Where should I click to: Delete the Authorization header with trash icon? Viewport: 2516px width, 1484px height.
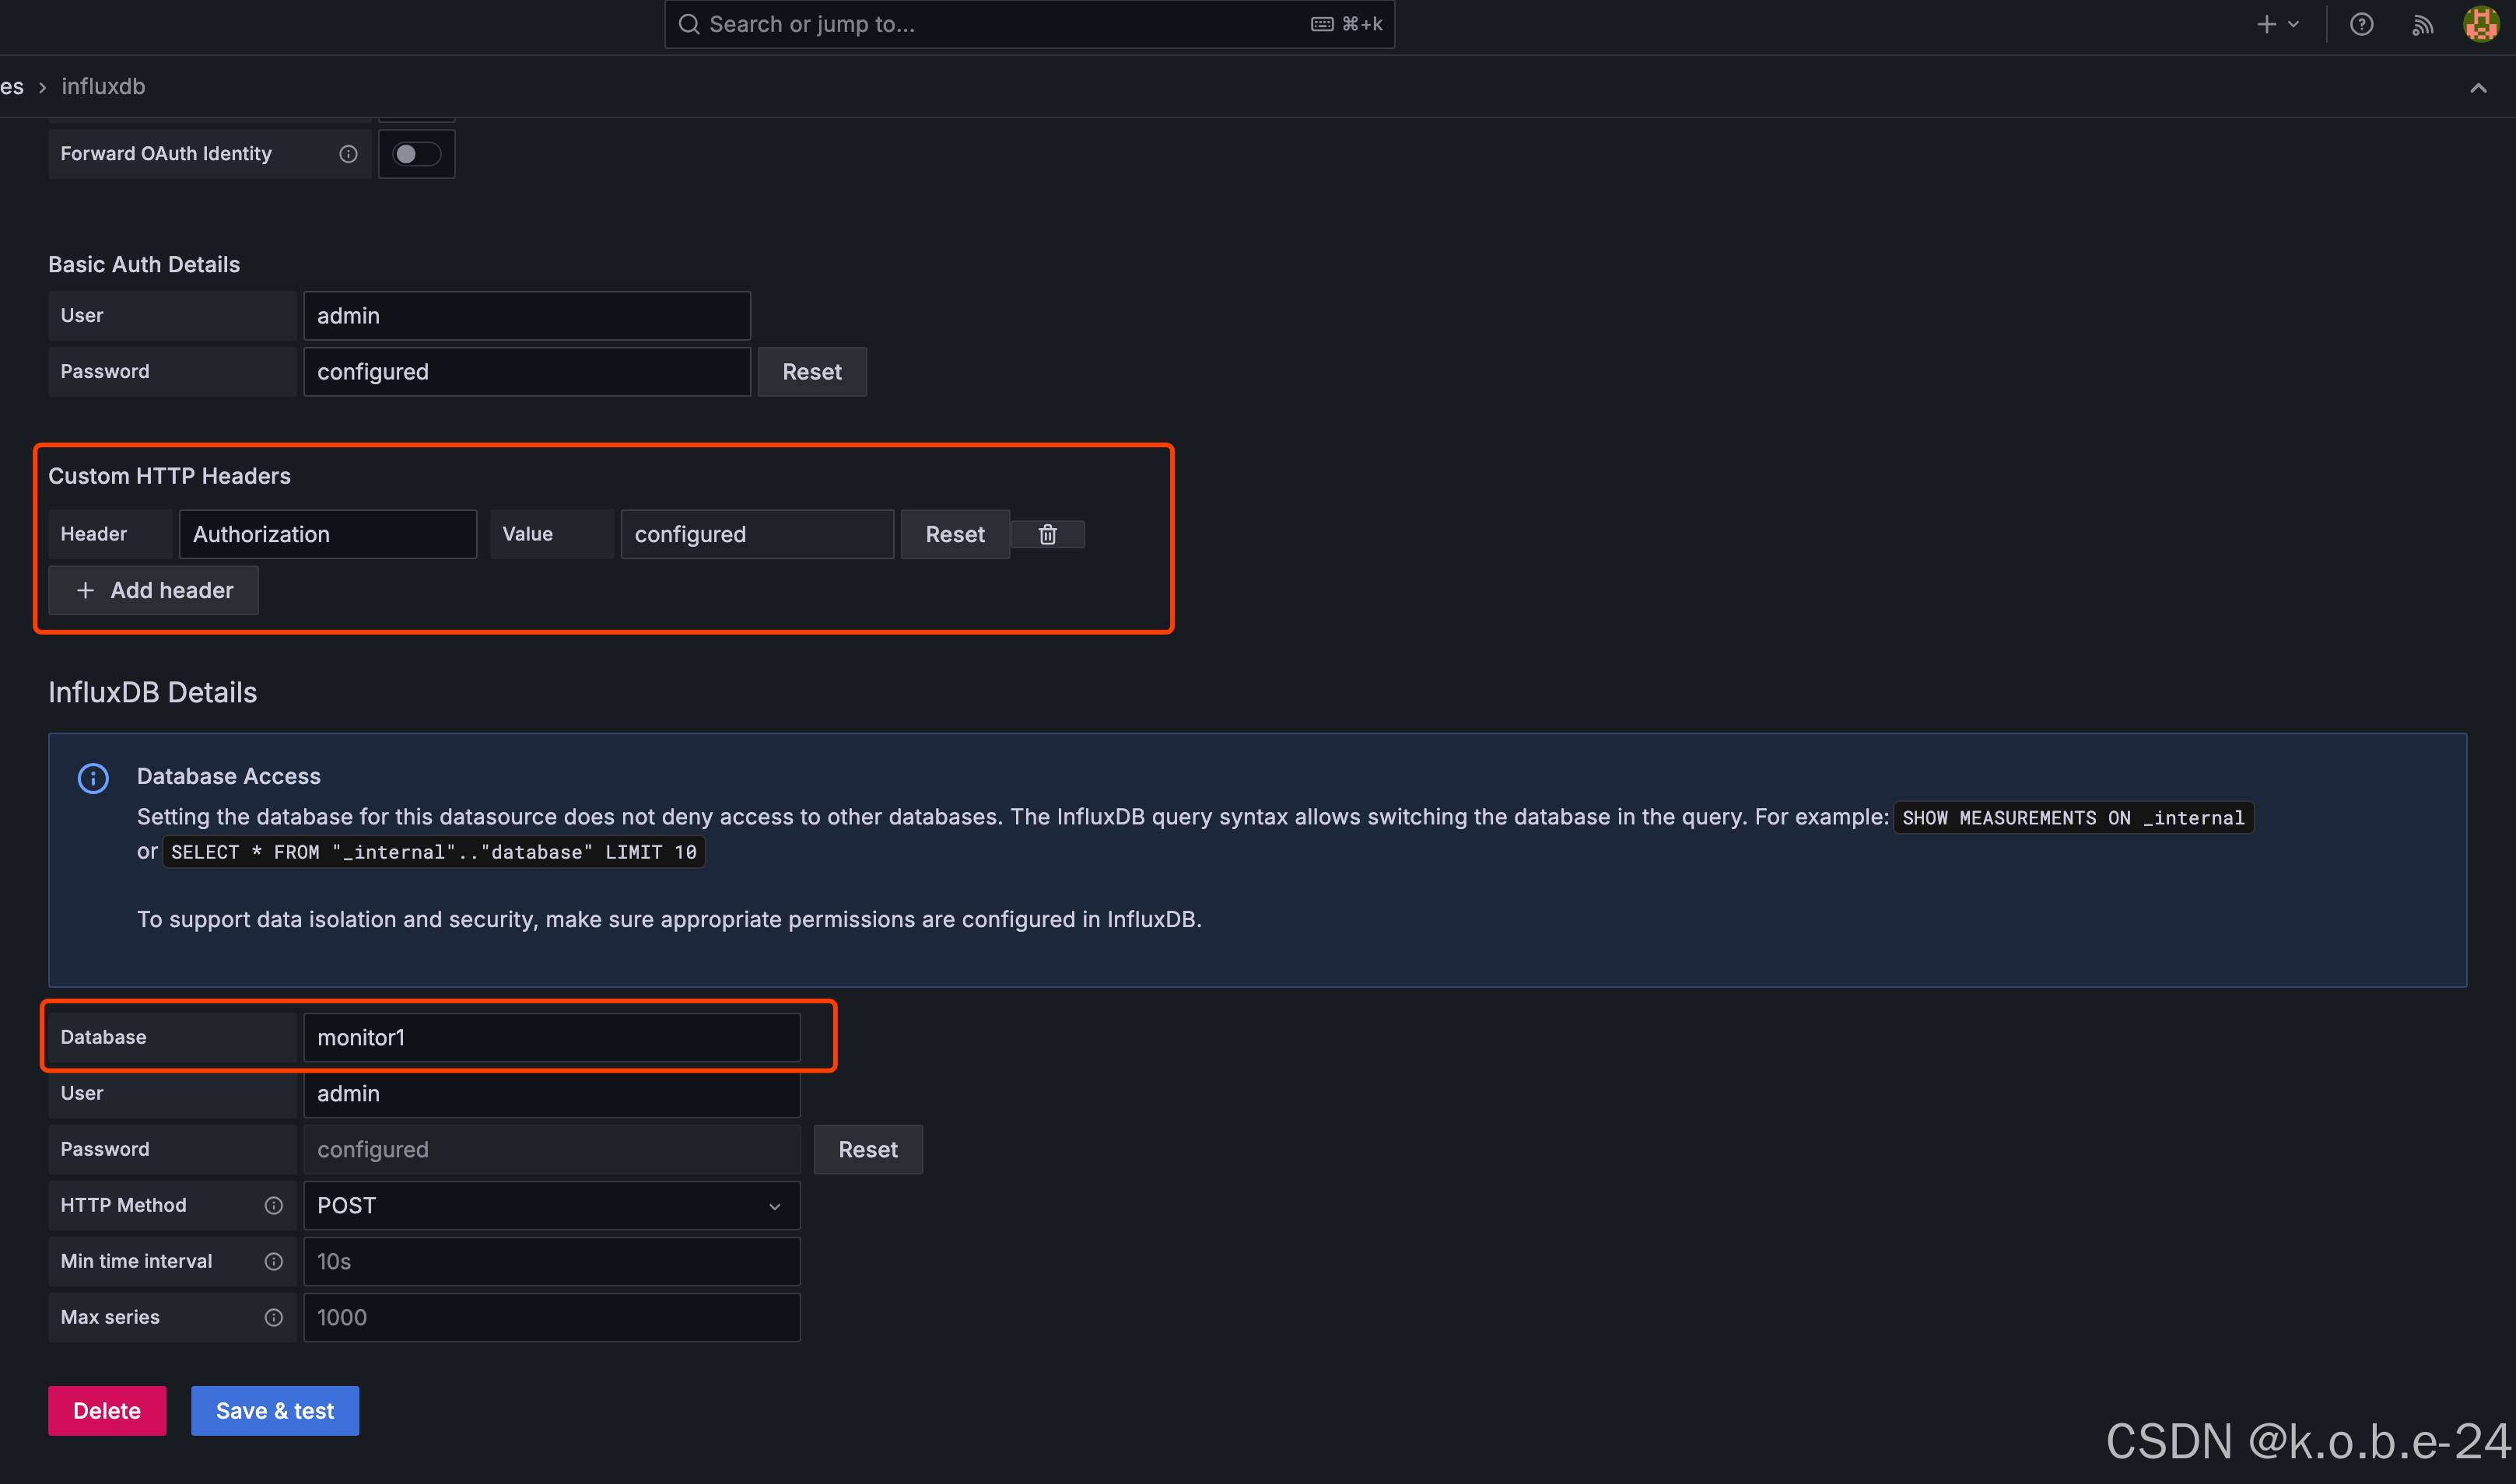(1047, 534)
